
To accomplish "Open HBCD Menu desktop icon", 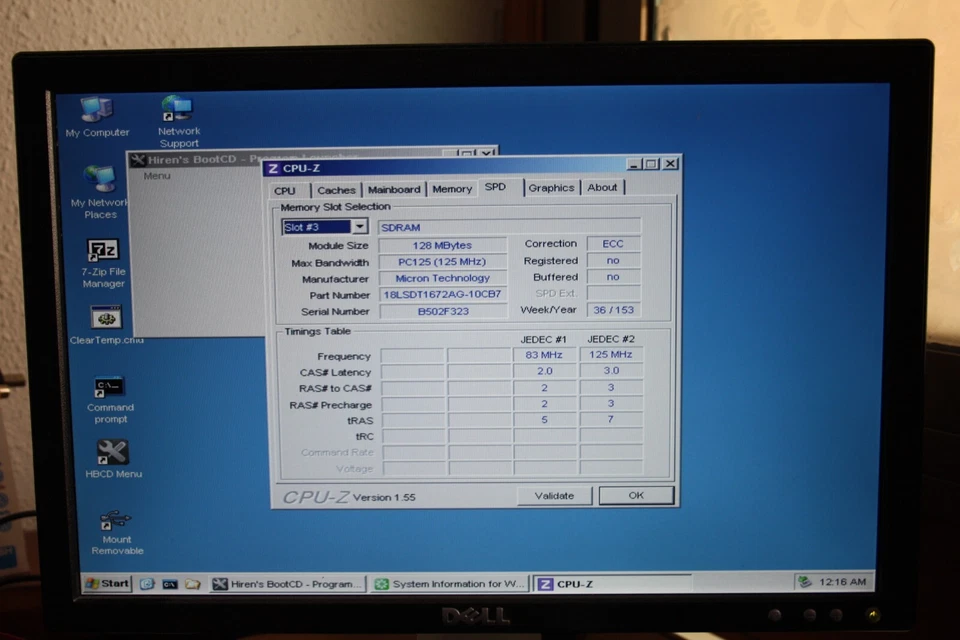I will tap(113, 459).
